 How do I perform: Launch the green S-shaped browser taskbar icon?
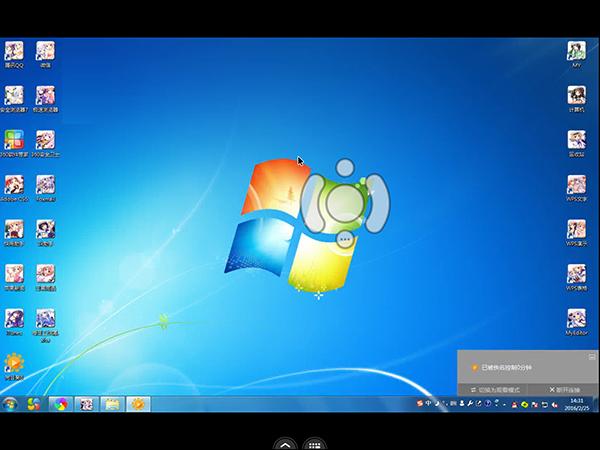(x=34, y=404)
